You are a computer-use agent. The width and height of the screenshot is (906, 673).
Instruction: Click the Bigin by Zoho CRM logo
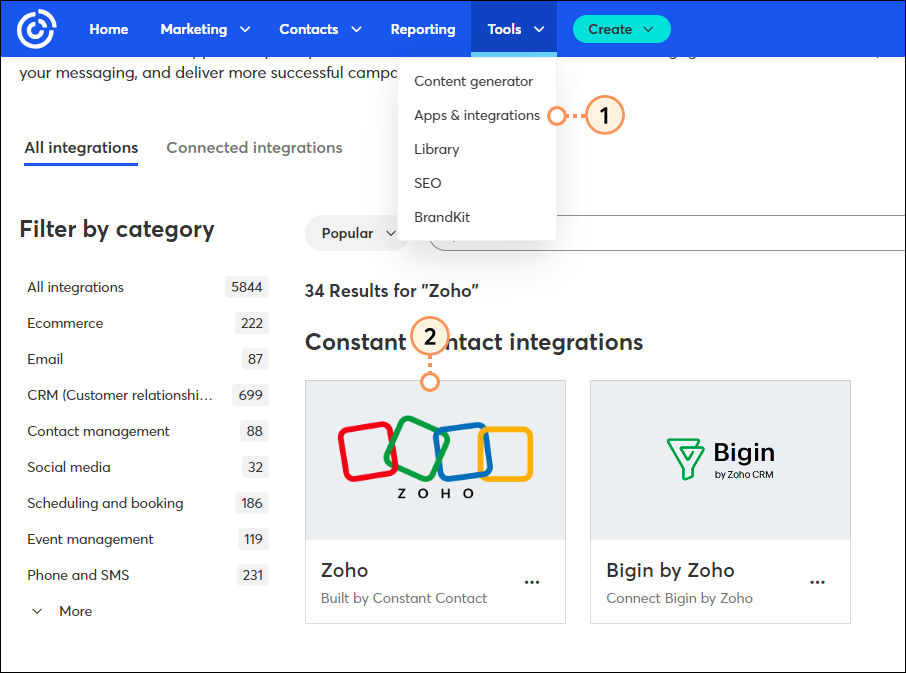coord(720,459)
